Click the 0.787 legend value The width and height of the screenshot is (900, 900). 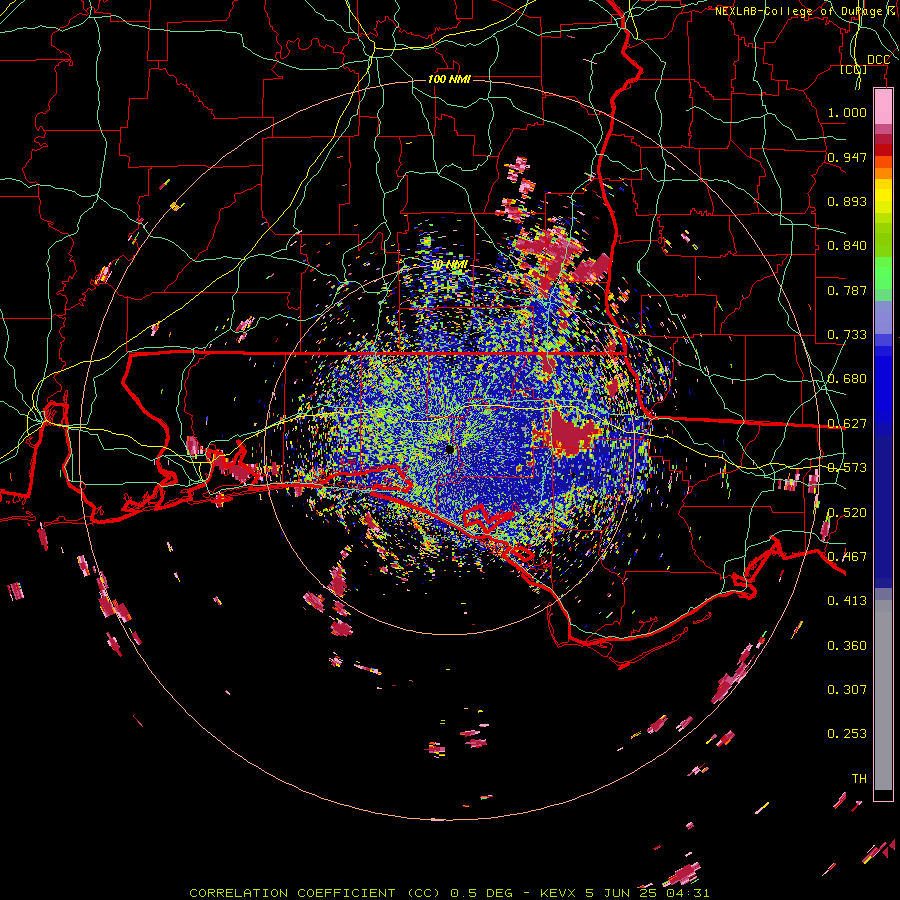coord(847,290)
